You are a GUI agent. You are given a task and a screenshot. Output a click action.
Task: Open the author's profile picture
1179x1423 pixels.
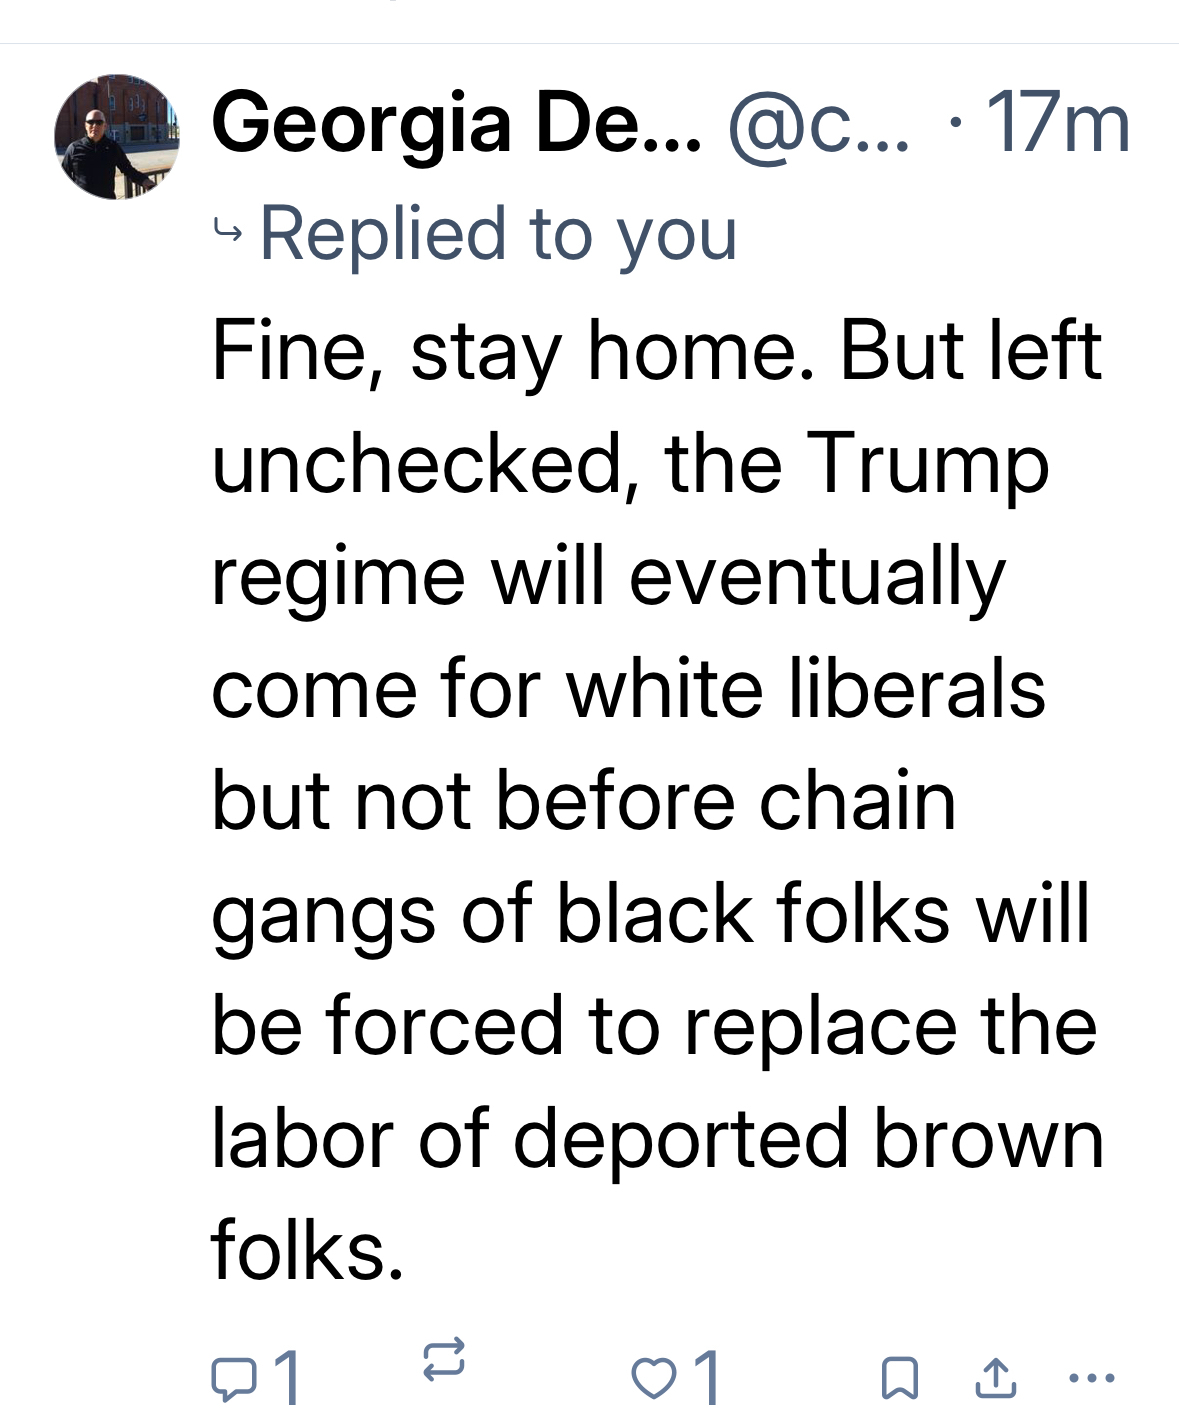tap(117, 136)
